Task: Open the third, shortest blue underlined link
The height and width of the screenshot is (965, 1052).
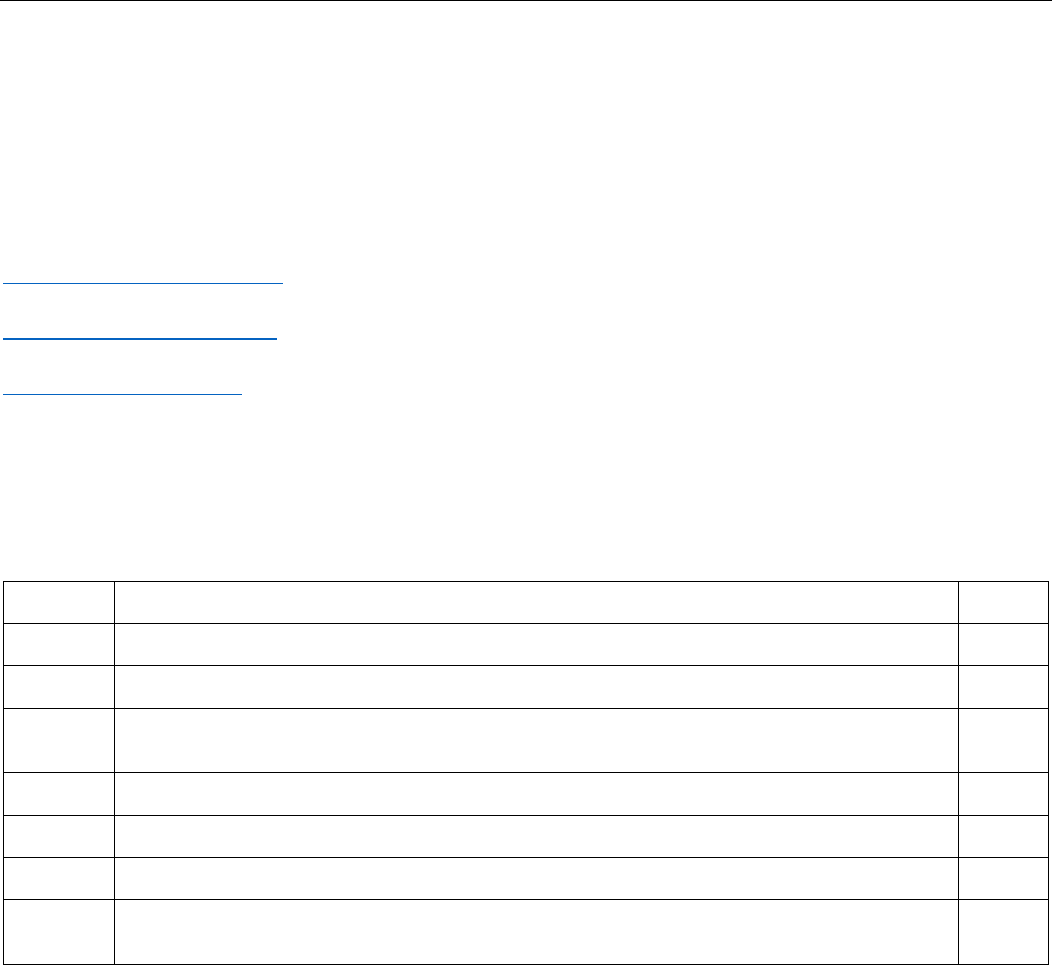Action: [123, 393]
